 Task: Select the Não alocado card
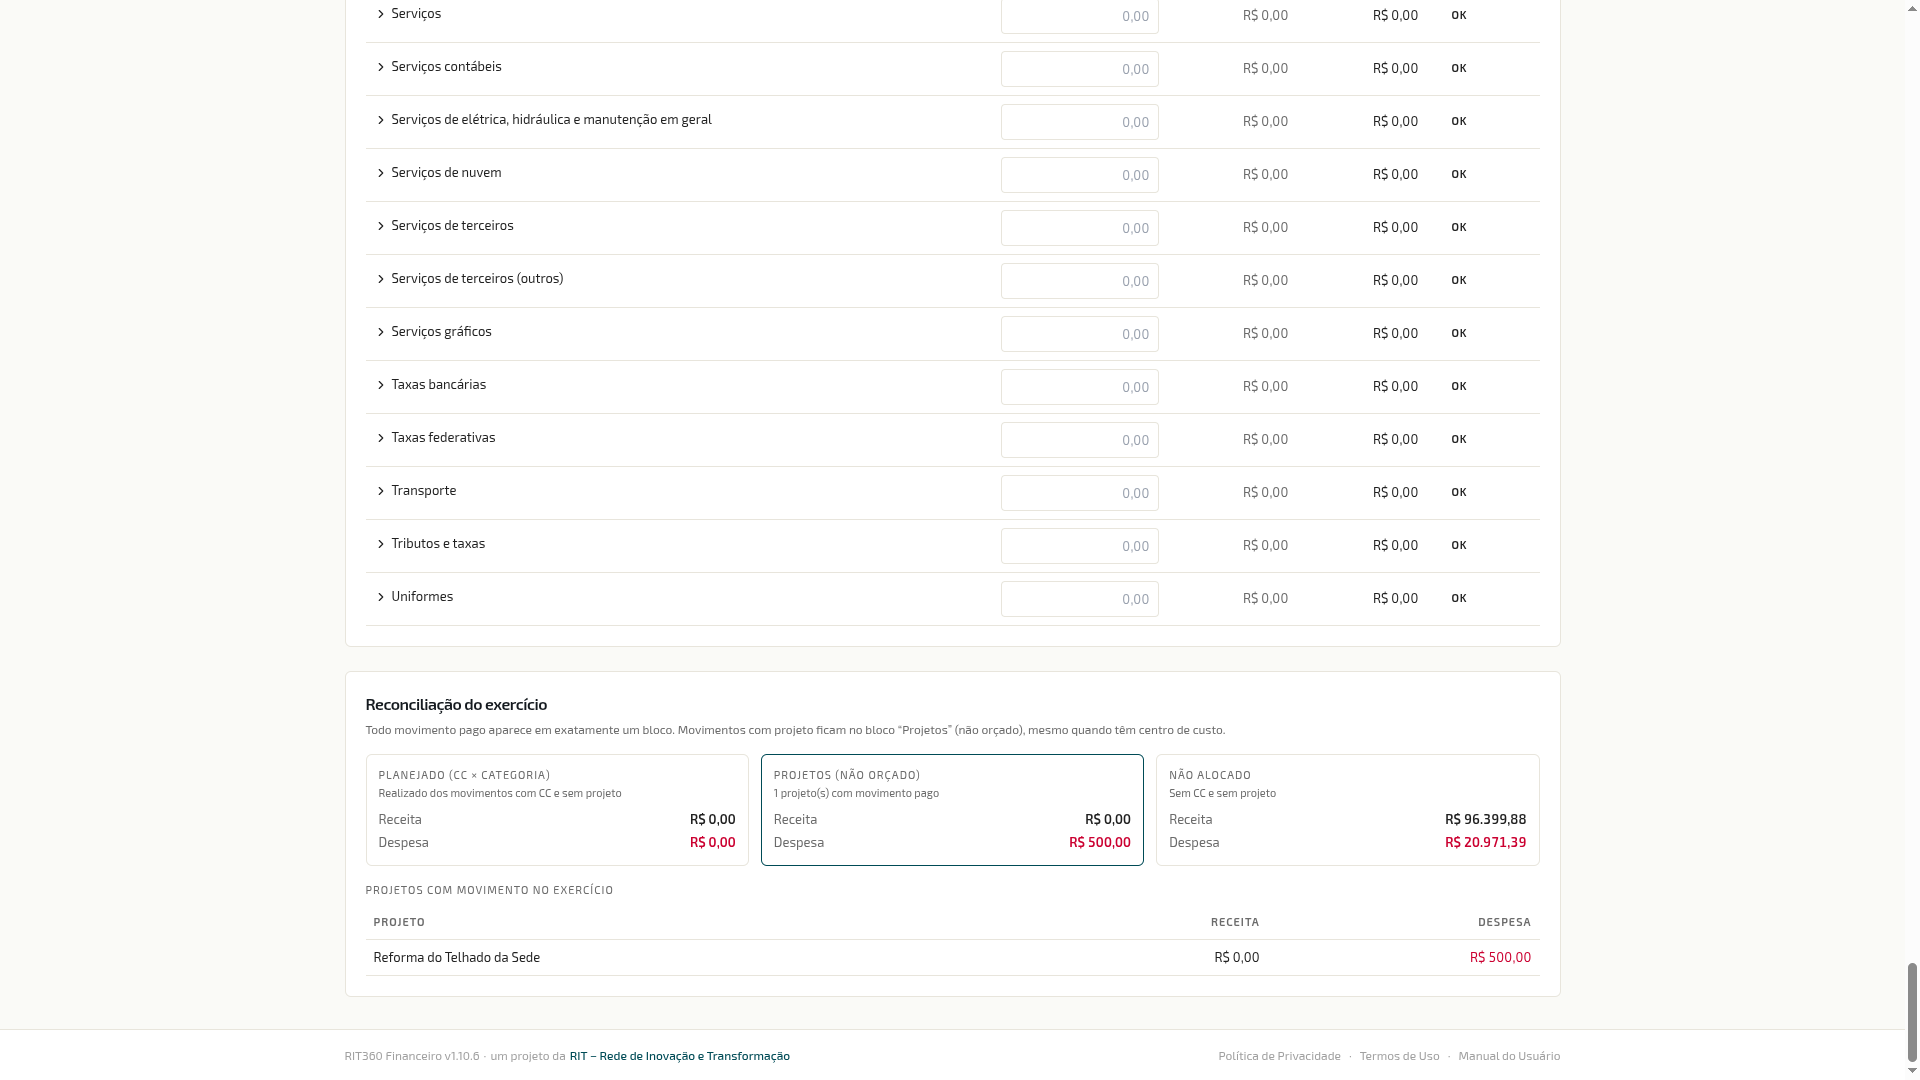1348,810
